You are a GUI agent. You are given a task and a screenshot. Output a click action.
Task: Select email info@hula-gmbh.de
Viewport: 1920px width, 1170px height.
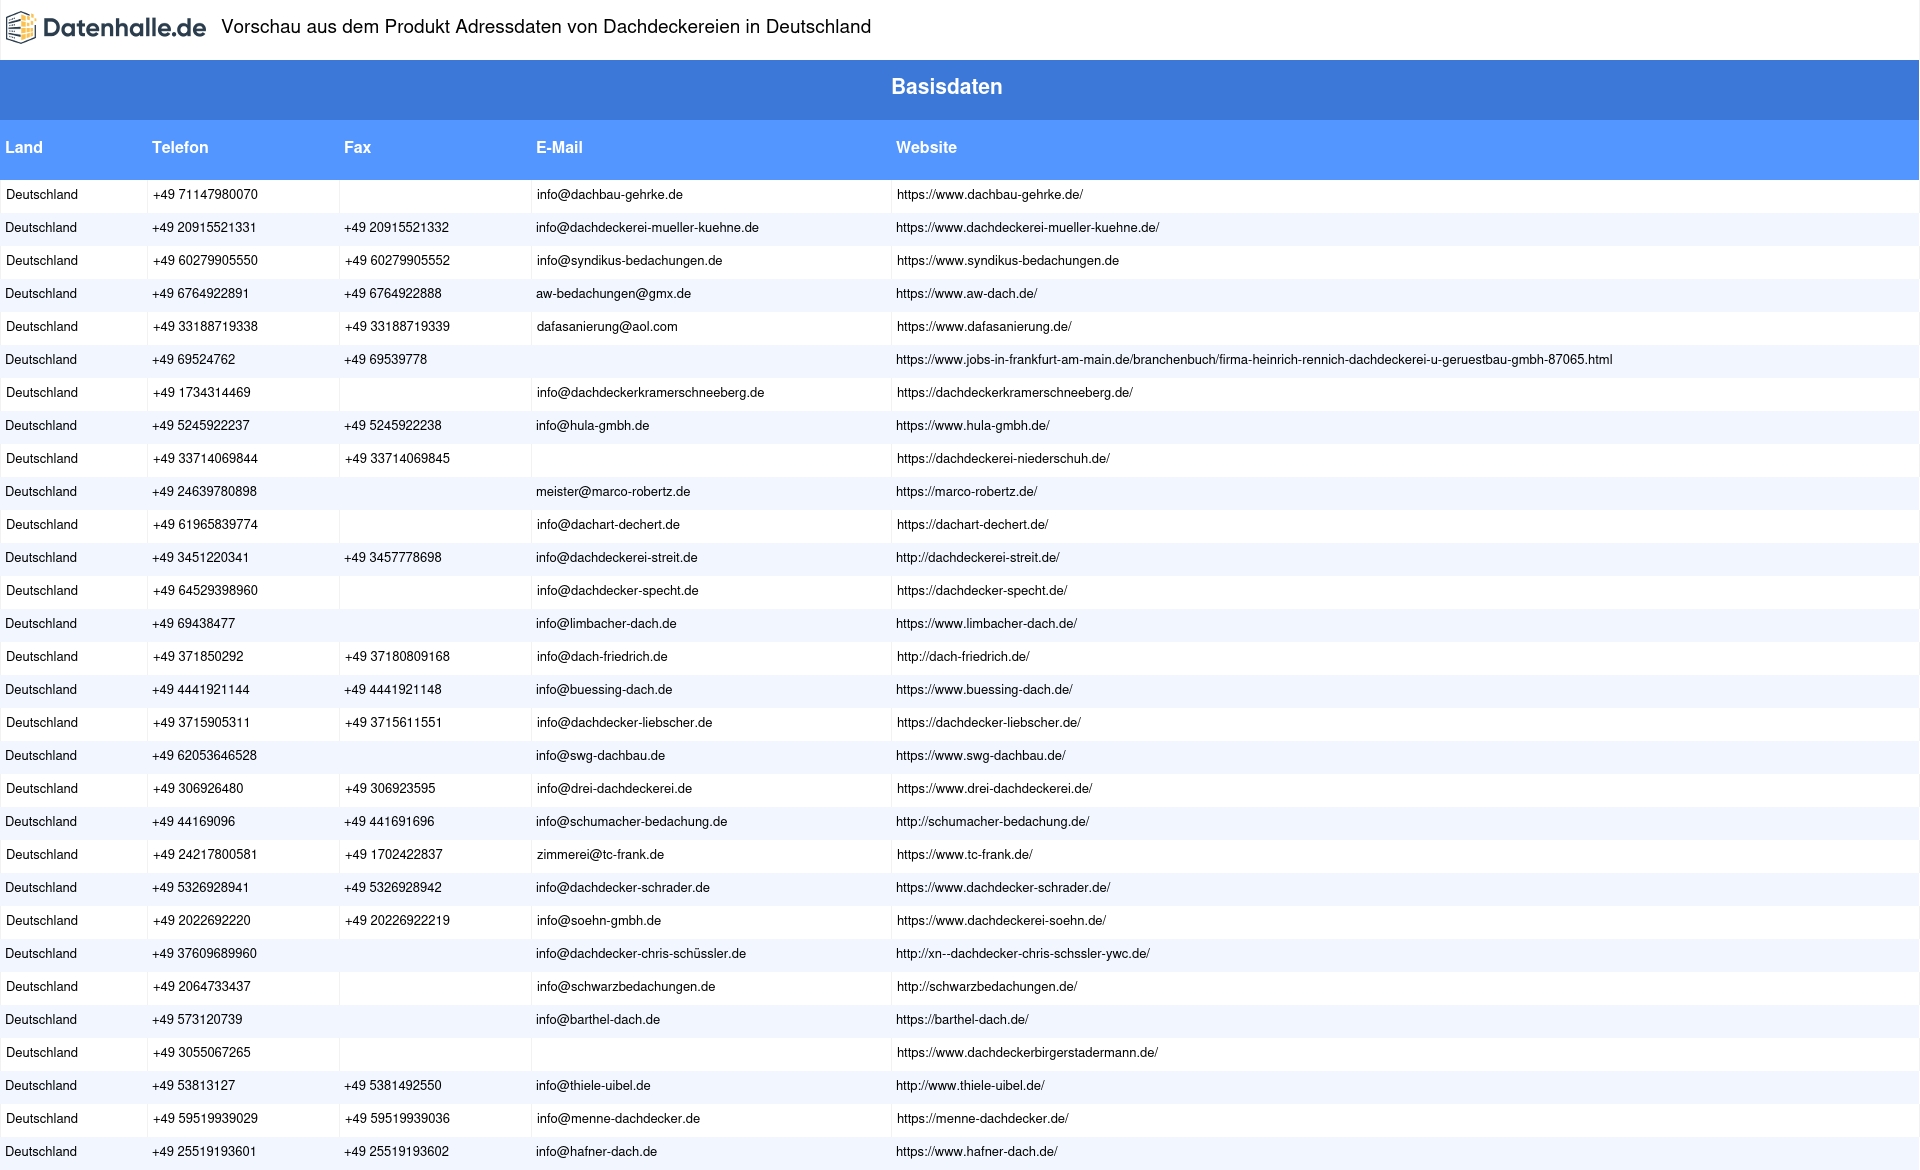pyautogui.click(x=592, y=426)
